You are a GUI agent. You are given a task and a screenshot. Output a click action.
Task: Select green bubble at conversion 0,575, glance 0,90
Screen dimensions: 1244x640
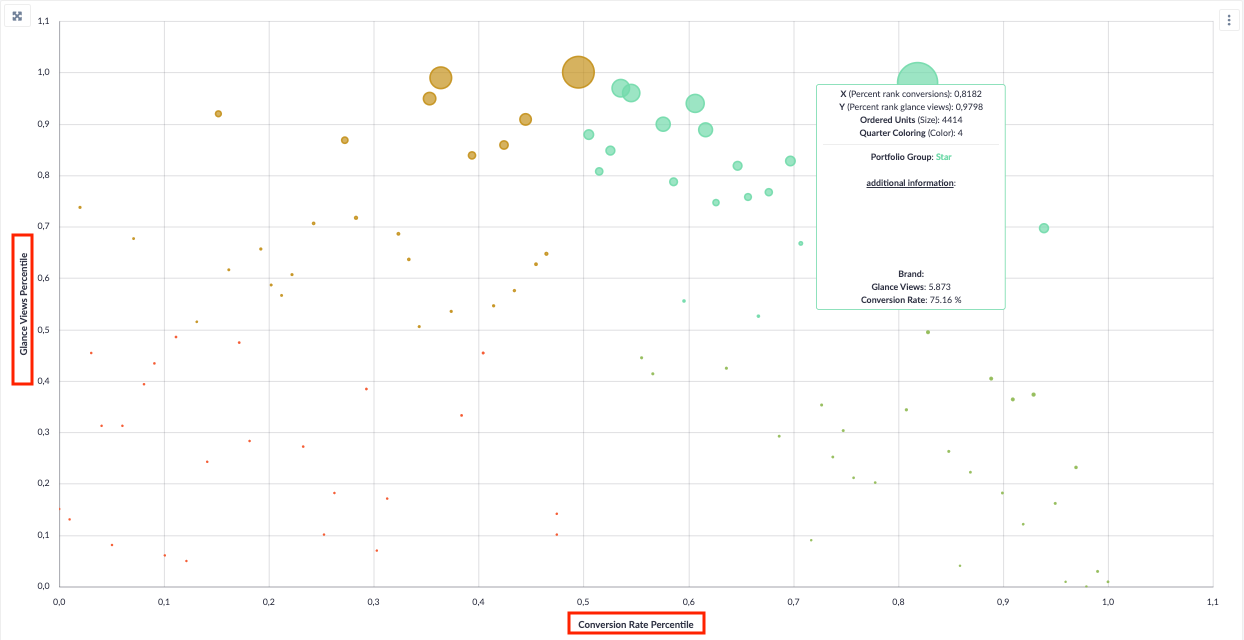[x=663, y=124]
